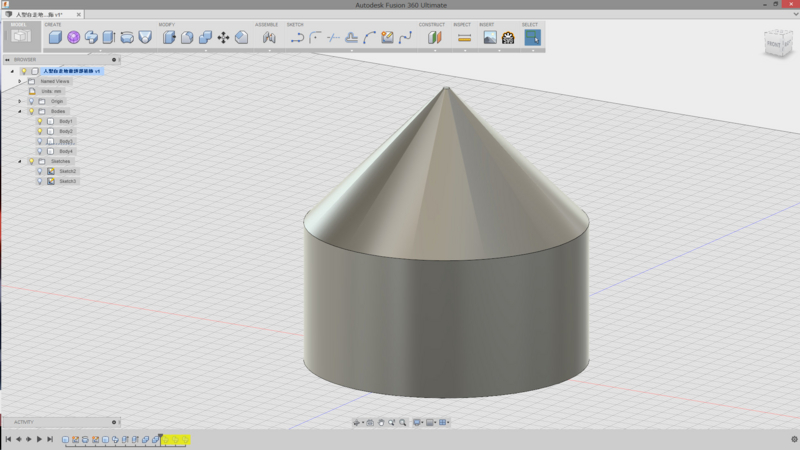Activate the Select tool icon
This screenshot has width=800, height=450.
532,37
